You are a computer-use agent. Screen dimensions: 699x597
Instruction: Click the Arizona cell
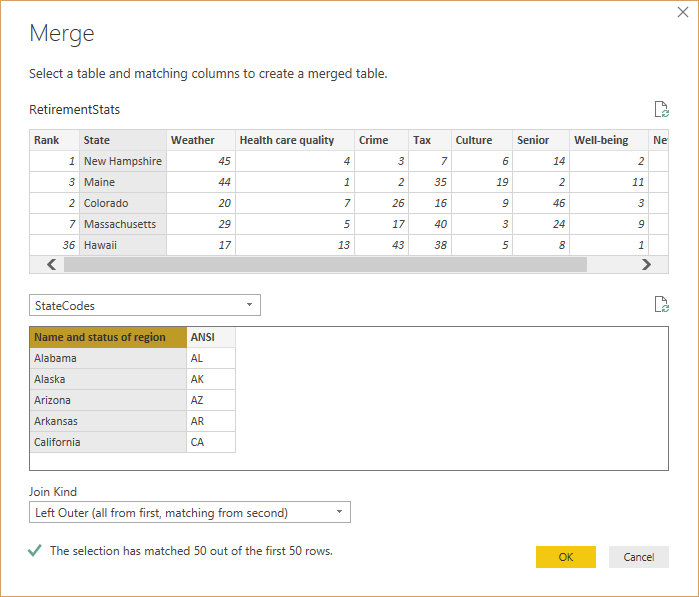pyautogui.click(x=108, y=400)
